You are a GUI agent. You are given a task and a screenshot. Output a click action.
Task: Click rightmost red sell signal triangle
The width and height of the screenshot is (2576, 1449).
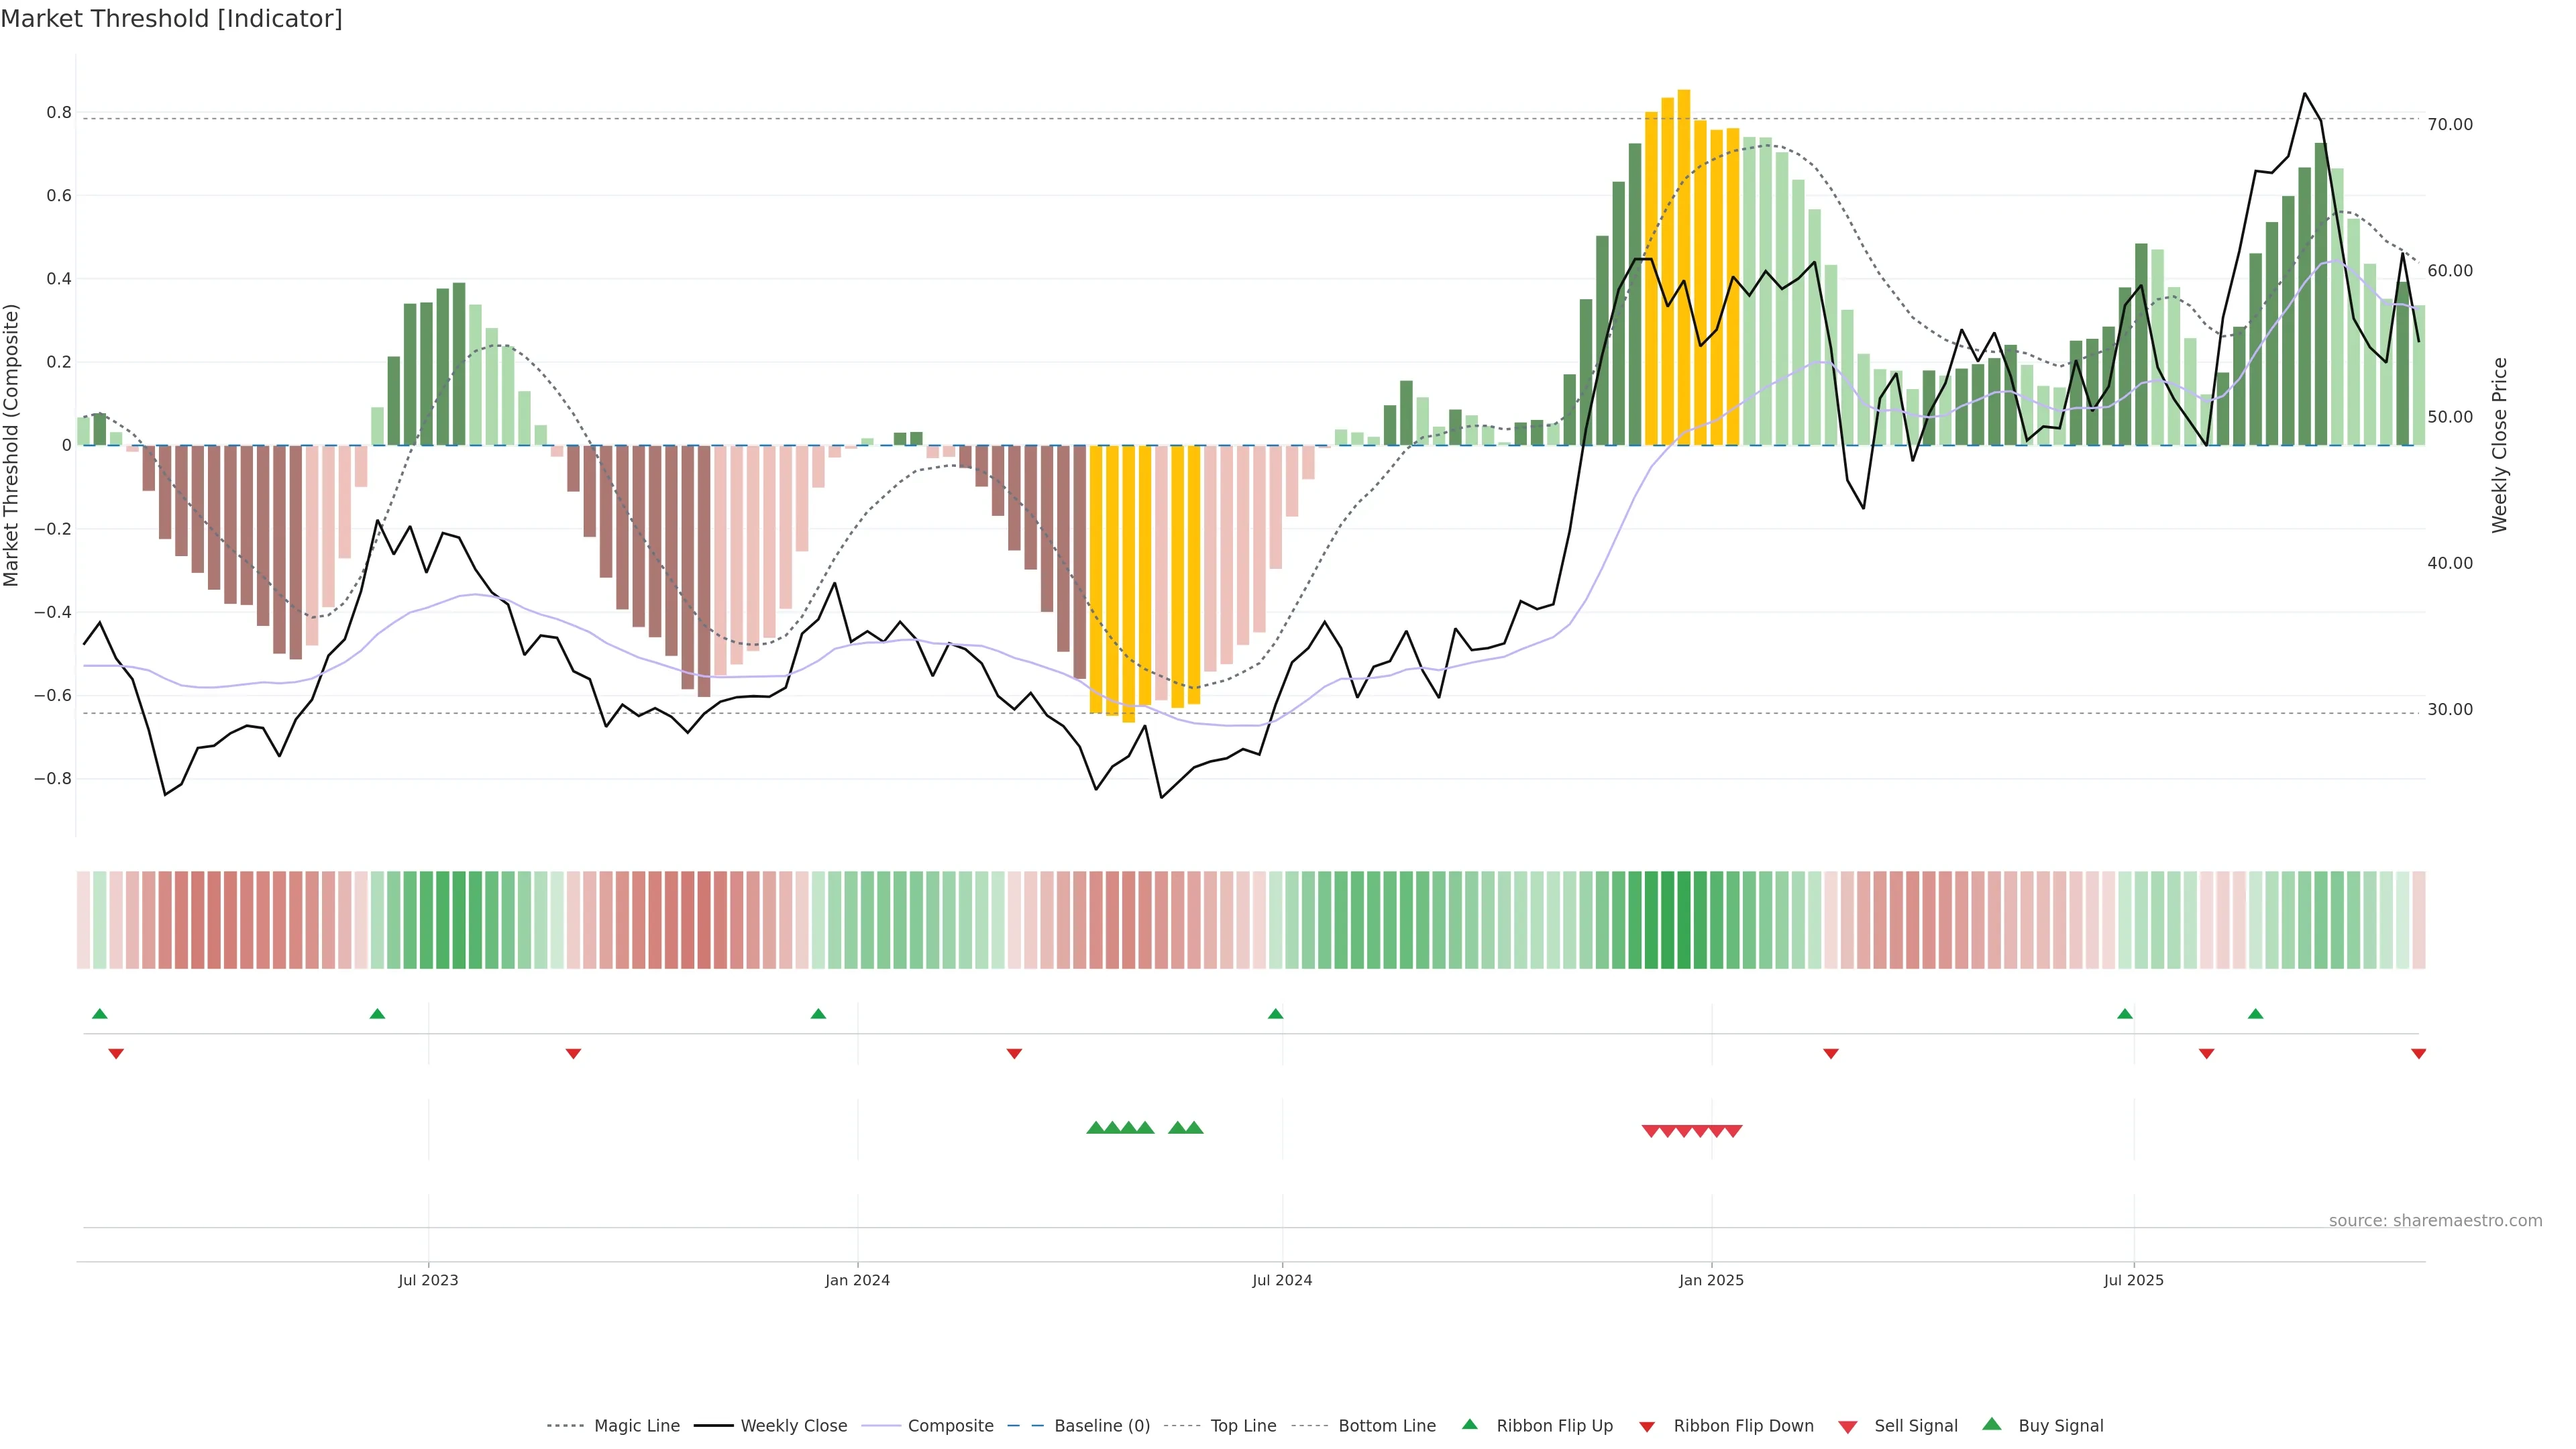point(1733,1131)
